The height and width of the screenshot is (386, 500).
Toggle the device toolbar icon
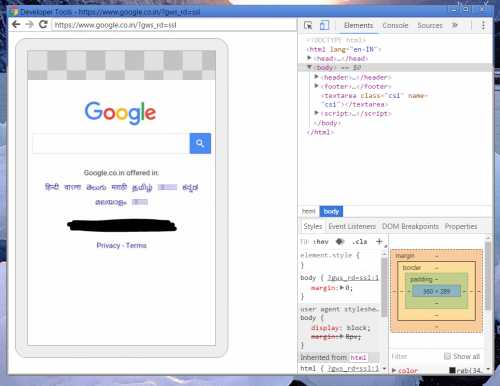pyautogui.click(x=324, y=25)
